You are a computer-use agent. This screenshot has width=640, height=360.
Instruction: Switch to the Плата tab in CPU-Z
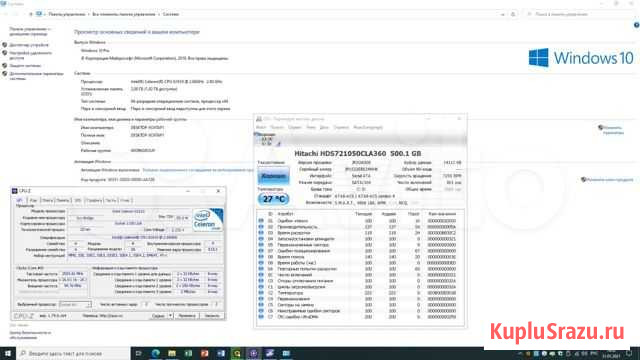[47, 200]
